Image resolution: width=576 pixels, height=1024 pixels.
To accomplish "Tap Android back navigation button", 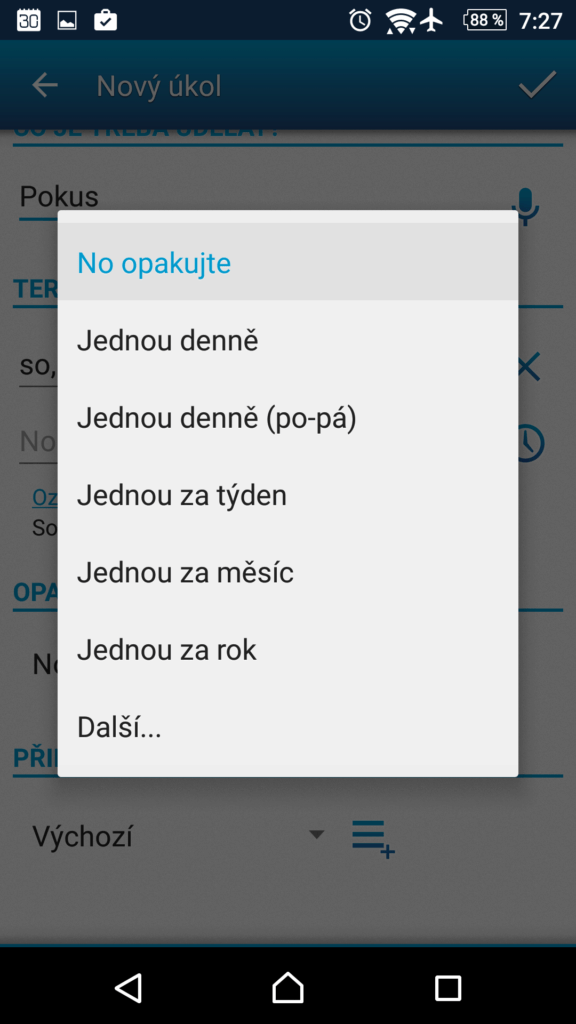I will click(128, 987).
